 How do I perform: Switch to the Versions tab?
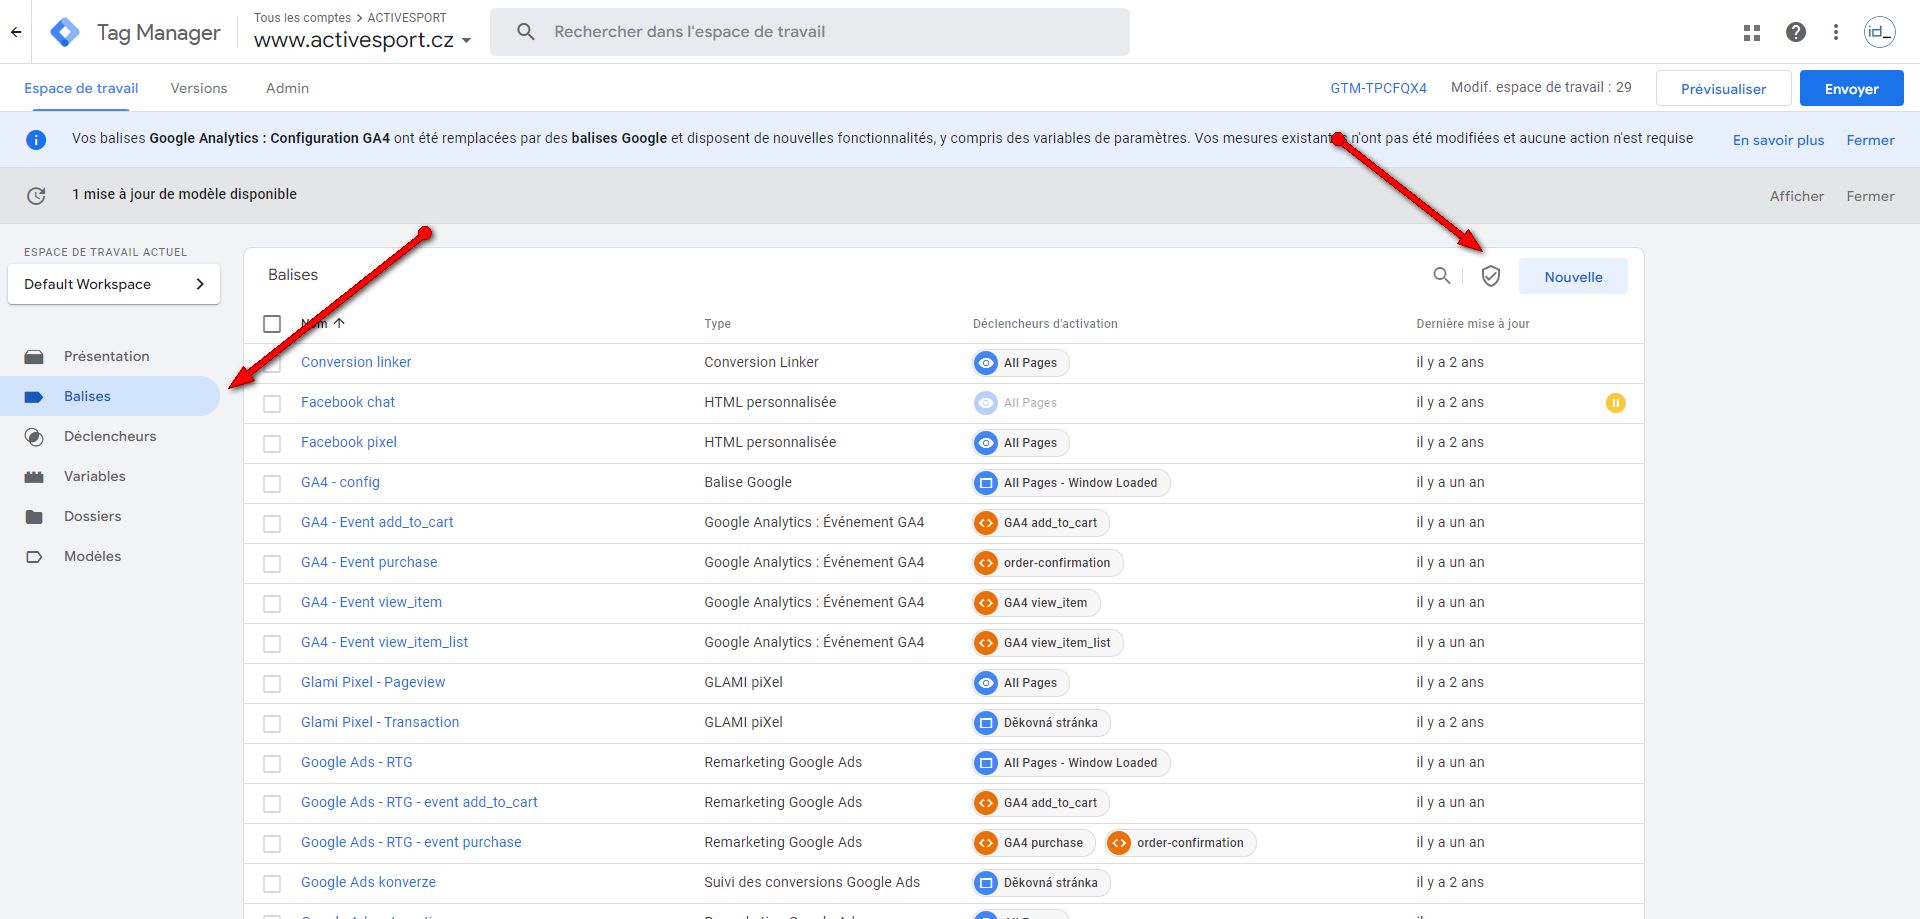(x=199, y=88)
